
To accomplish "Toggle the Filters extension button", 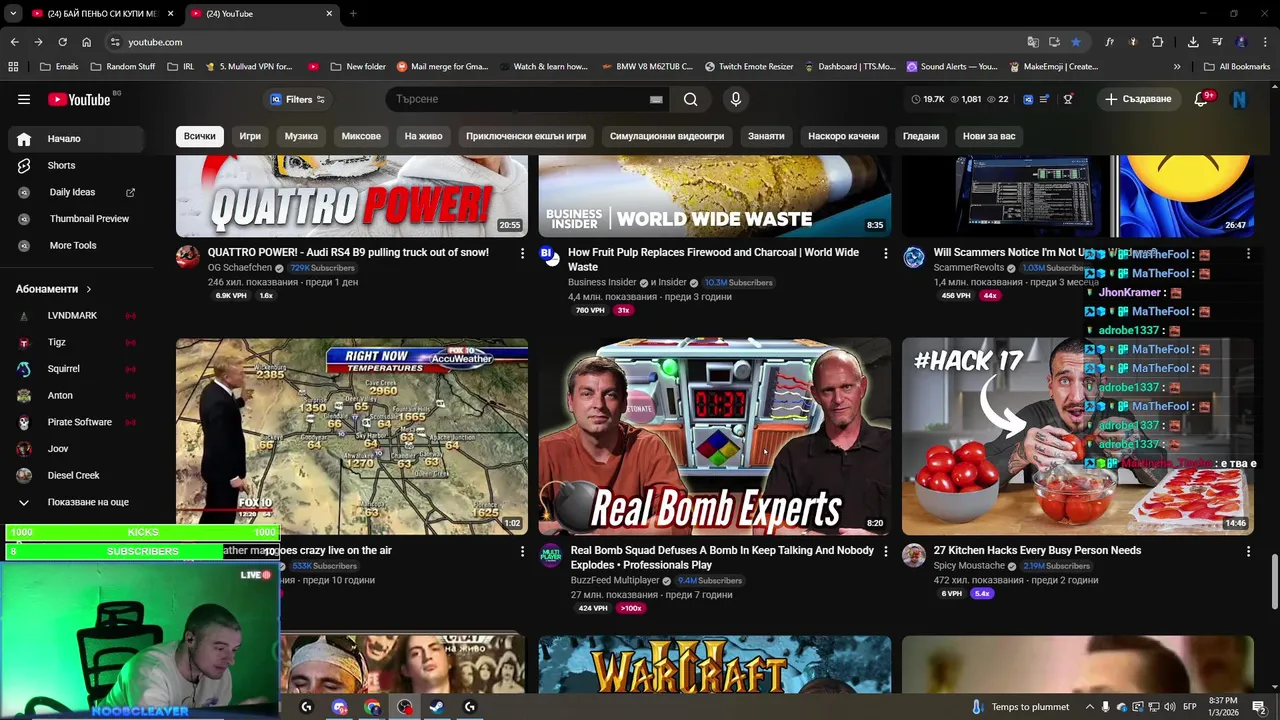I will pyautogui.click(x=297, y=99).
